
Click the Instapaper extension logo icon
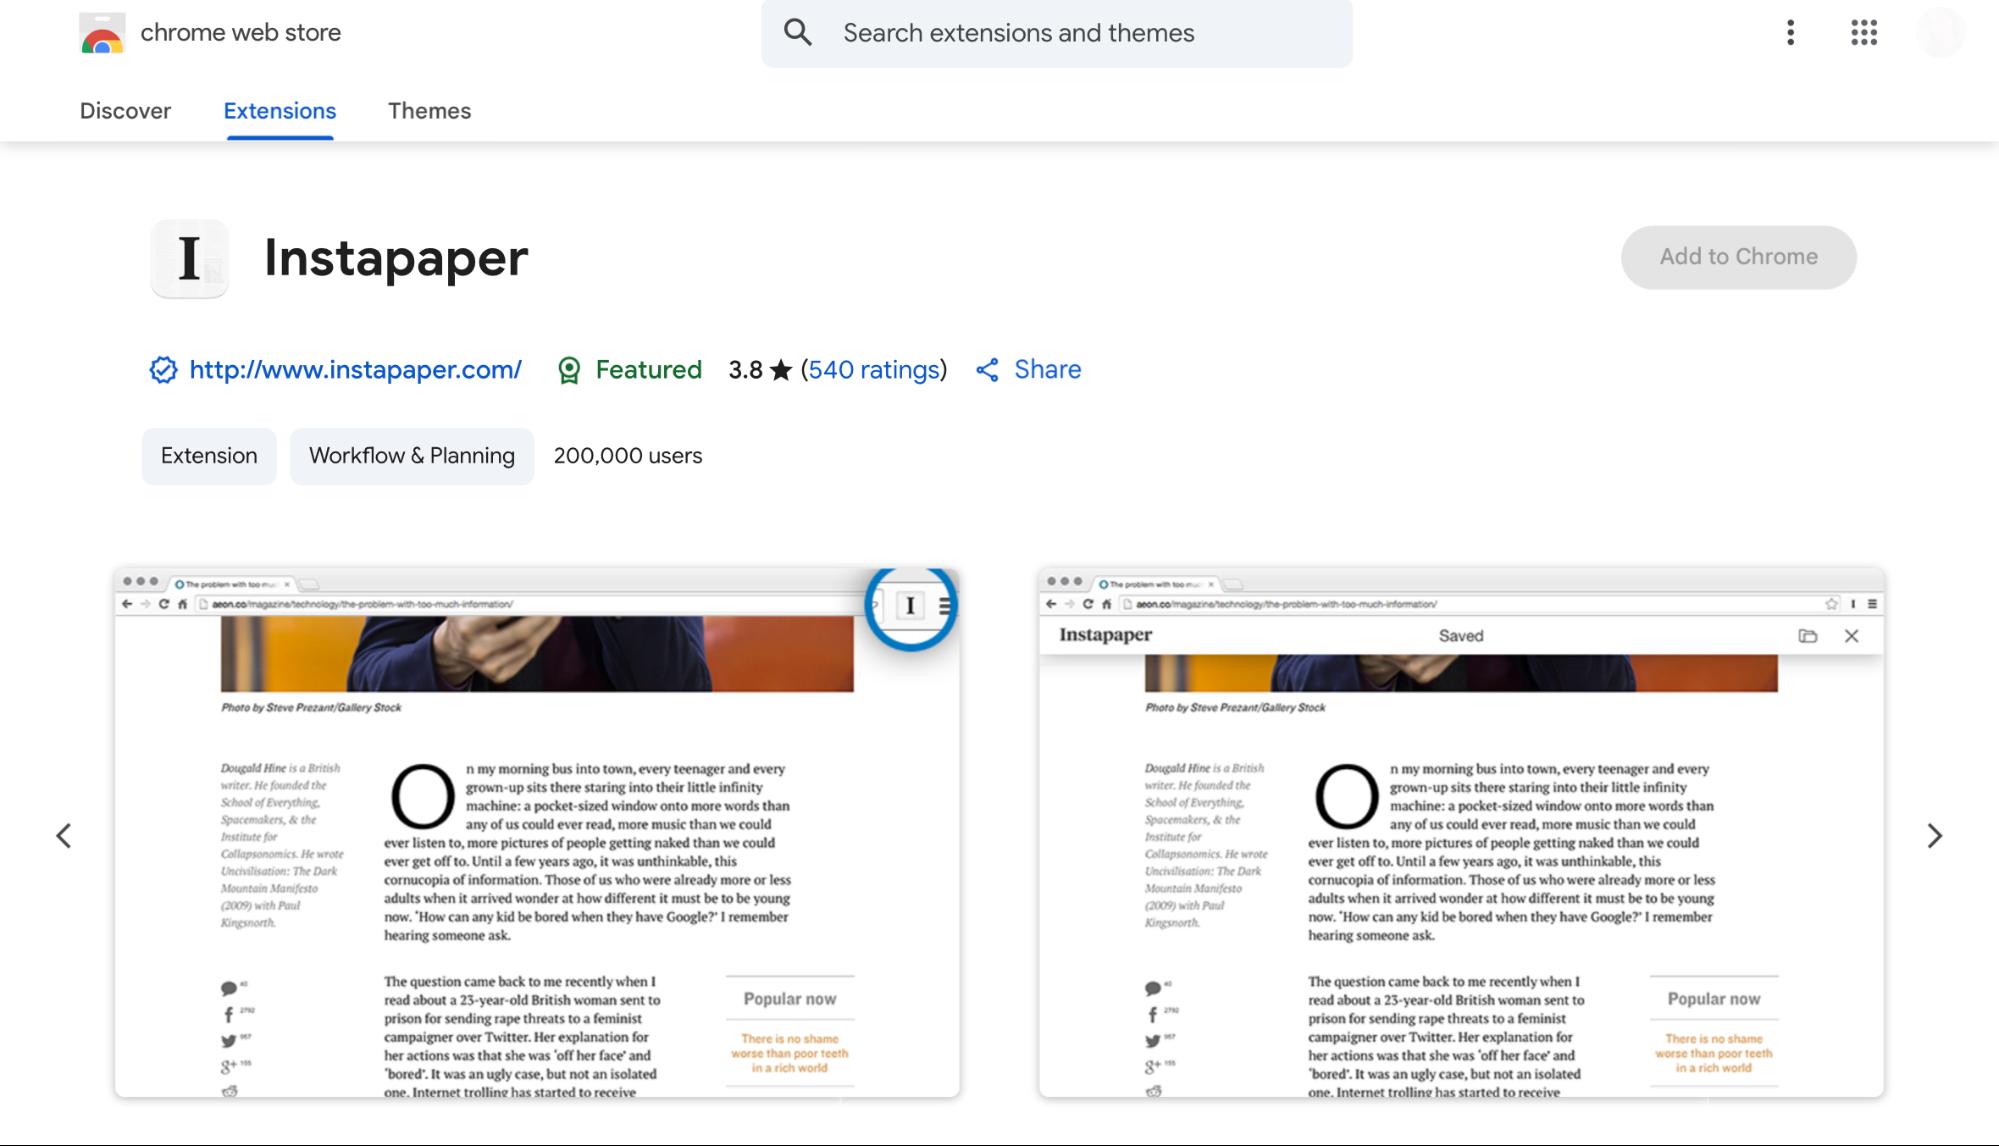(x=189, y=258)
